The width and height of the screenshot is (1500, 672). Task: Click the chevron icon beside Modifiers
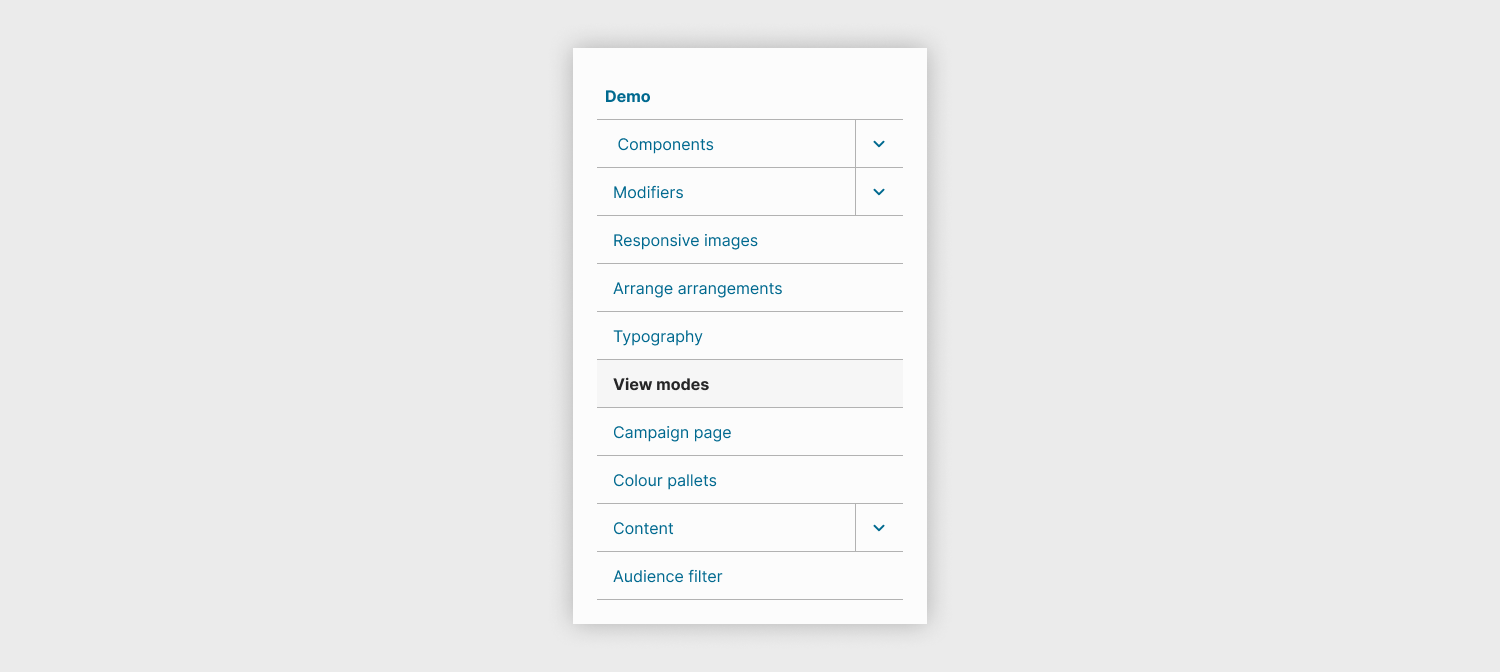[x=879, y=192]
